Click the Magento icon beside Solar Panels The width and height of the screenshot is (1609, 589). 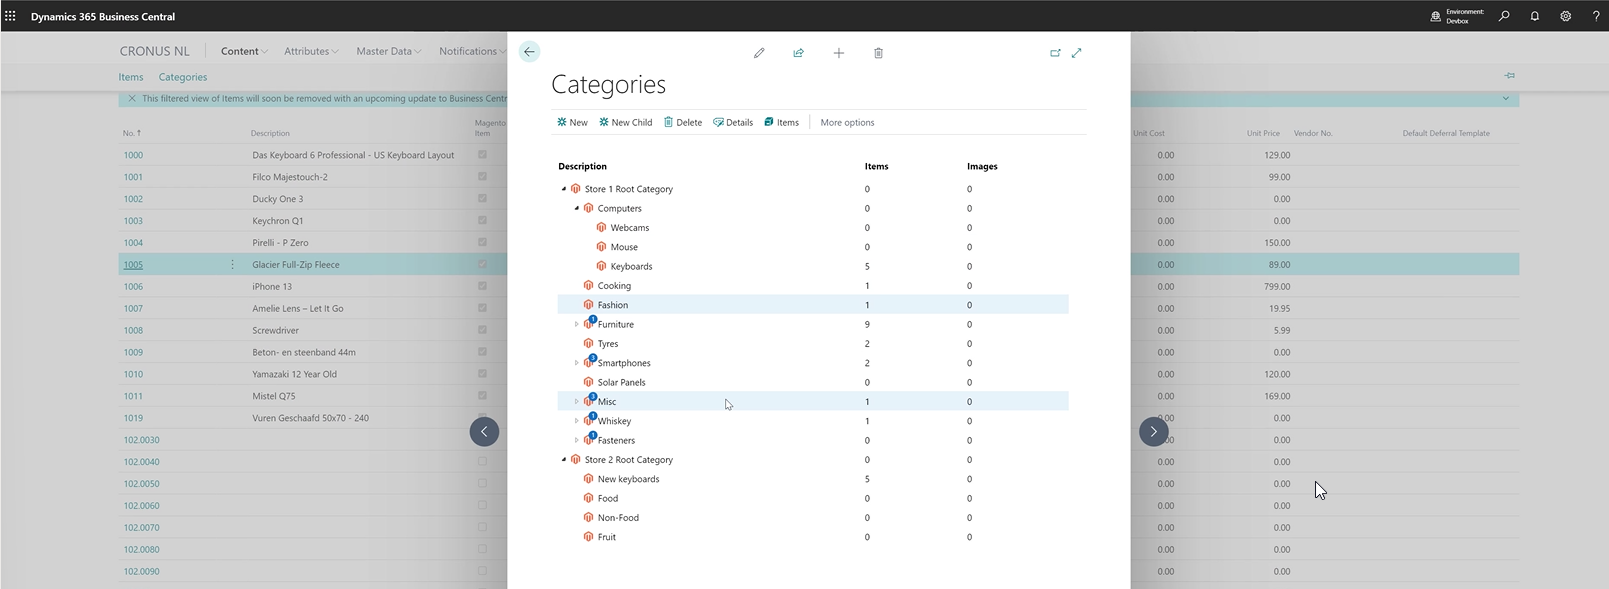(x=588, y=382)
